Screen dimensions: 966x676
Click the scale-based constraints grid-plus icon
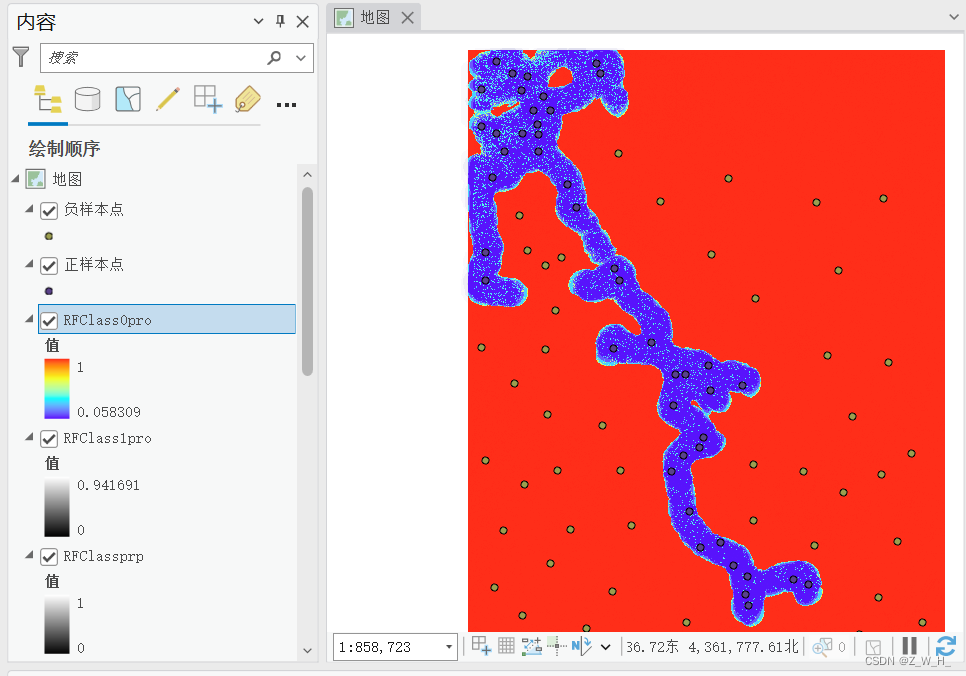coord(481,646)
